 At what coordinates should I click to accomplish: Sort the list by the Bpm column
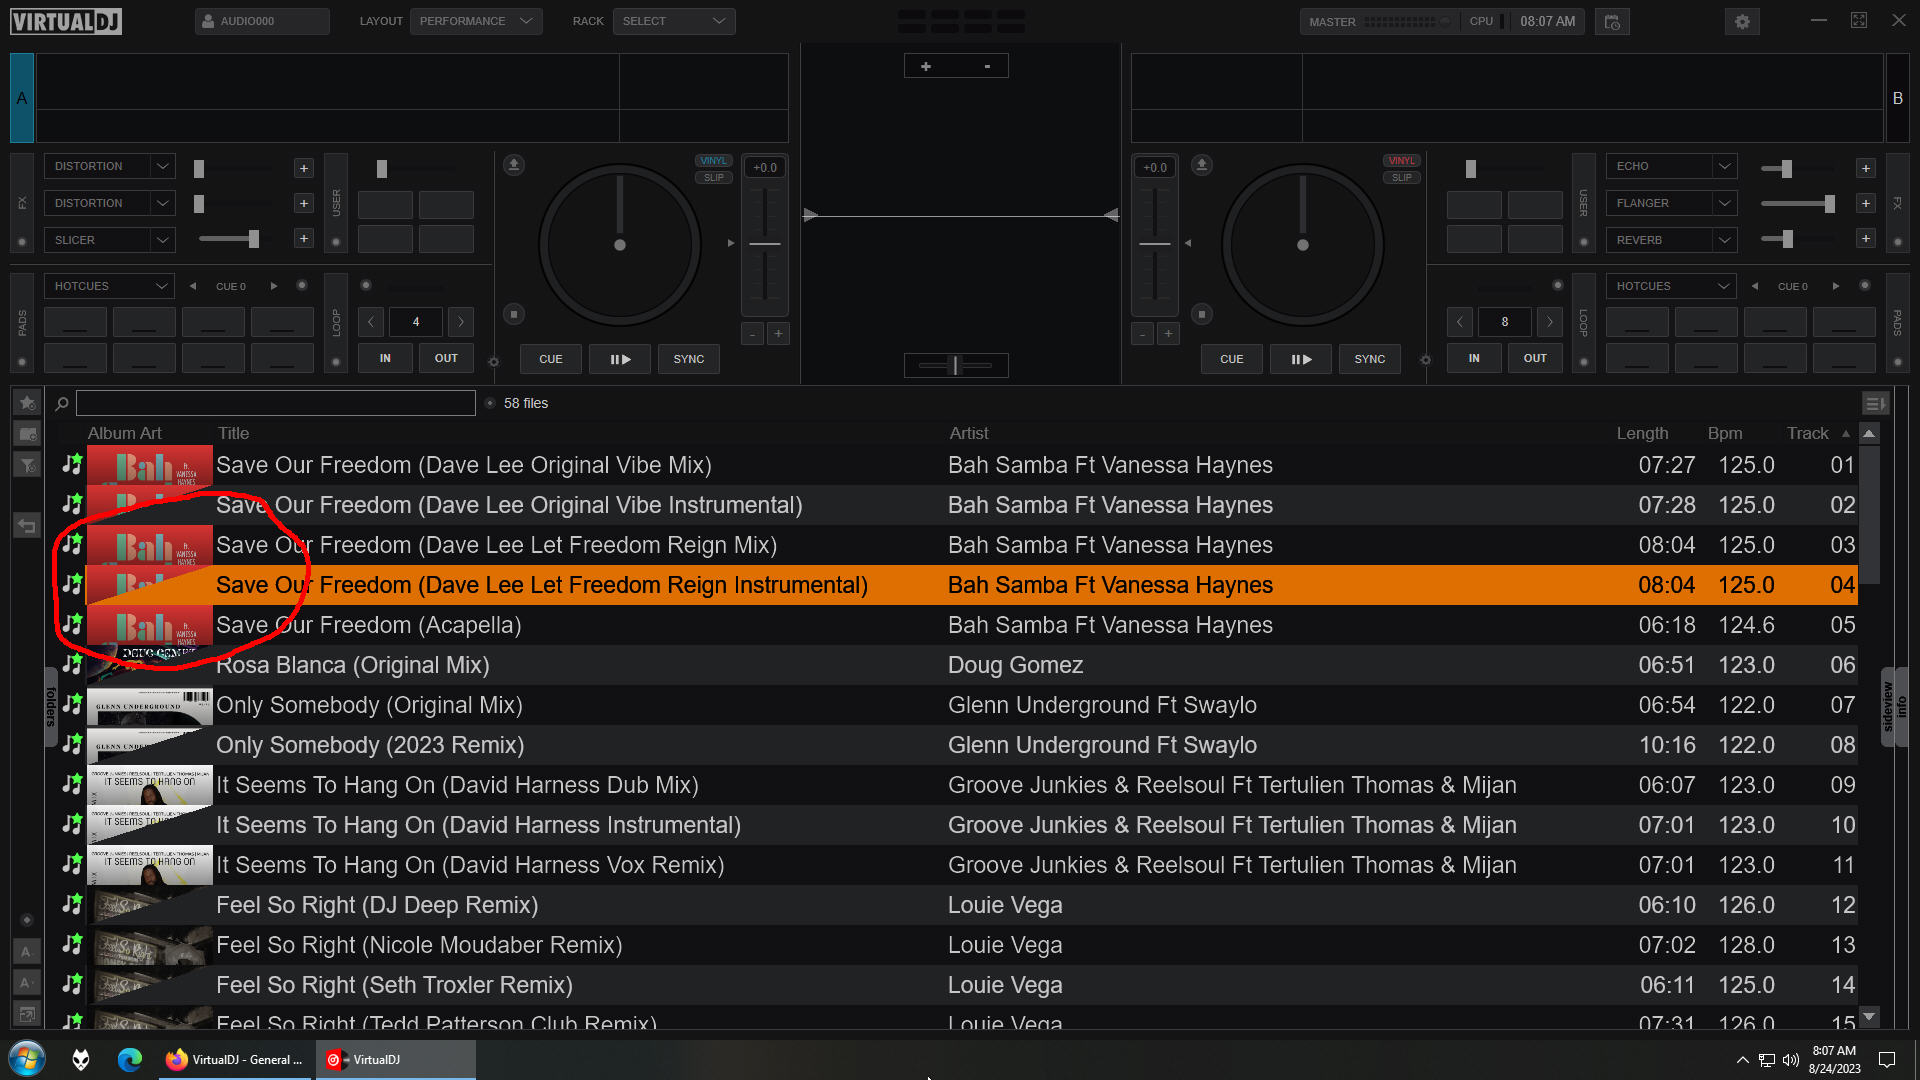tap(1724, 433)
